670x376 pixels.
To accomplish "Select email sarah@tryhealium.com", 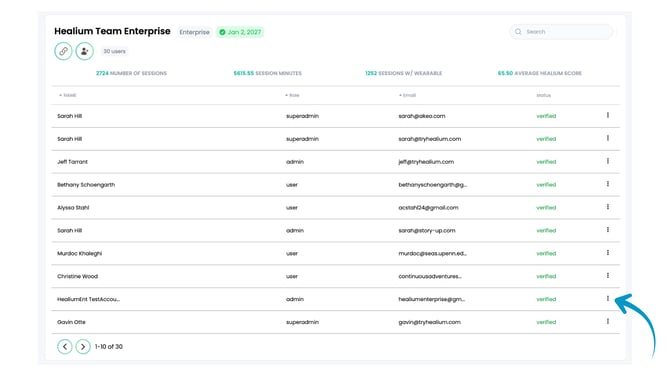I will click(x=429, y=139).
